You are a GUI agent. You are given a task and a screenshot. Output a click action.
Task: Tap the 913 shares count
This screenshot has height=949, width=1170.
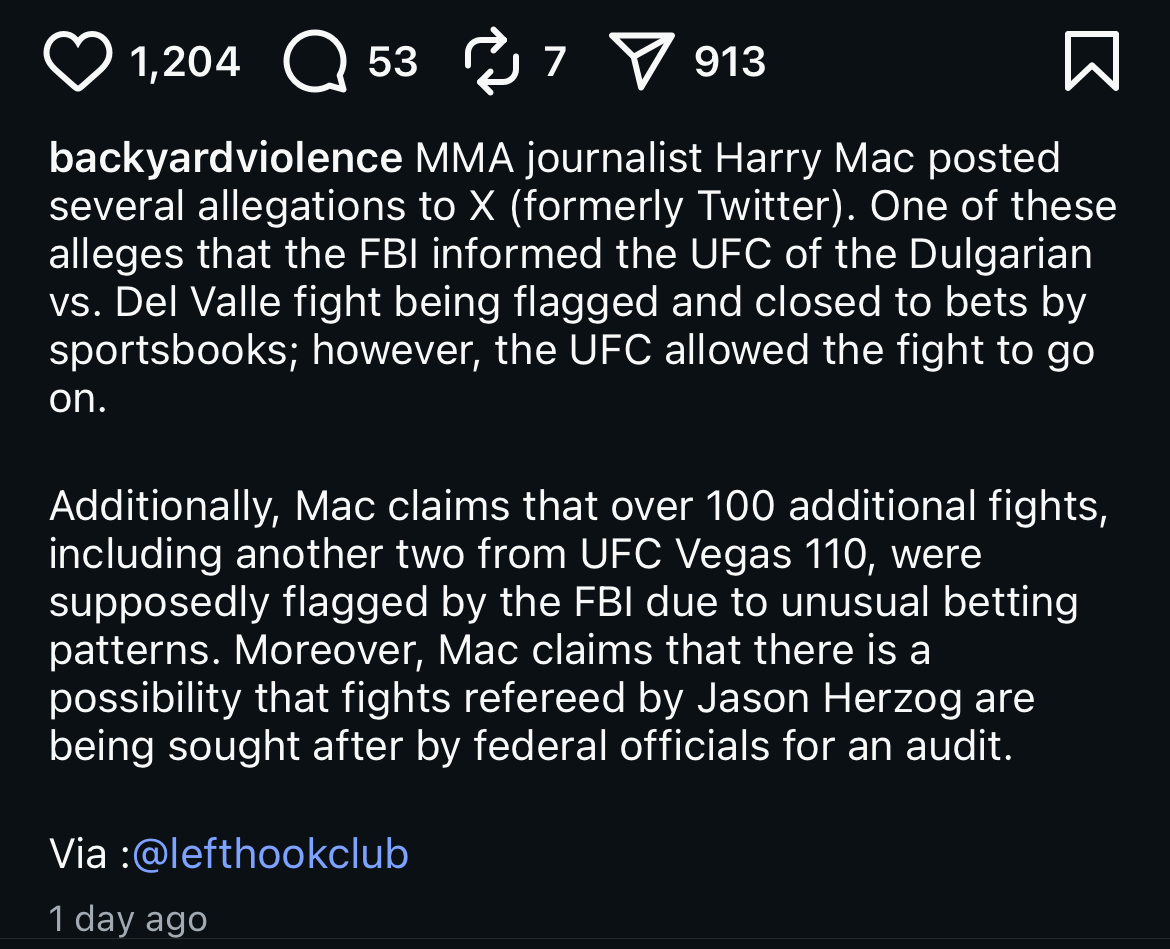730,63
